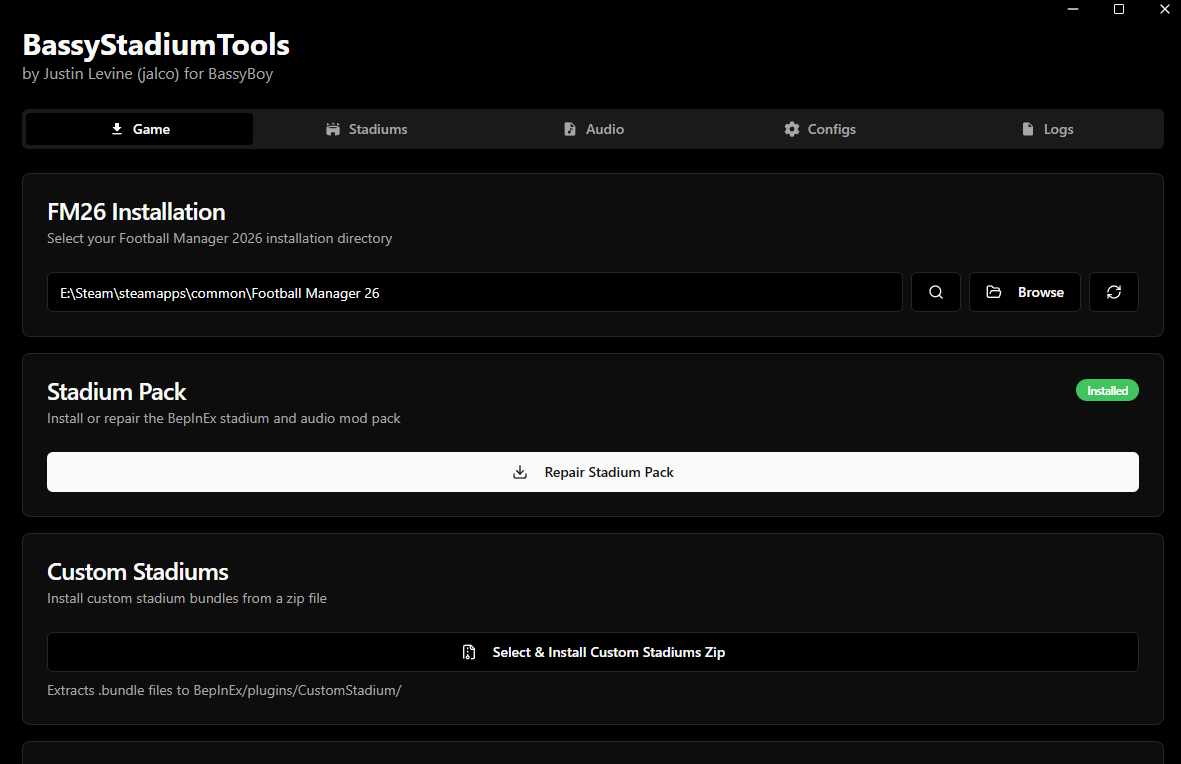The height and width of the screenshot is (764, 1181).
Task: Click the green Installed status badge
Action: 1107,390
